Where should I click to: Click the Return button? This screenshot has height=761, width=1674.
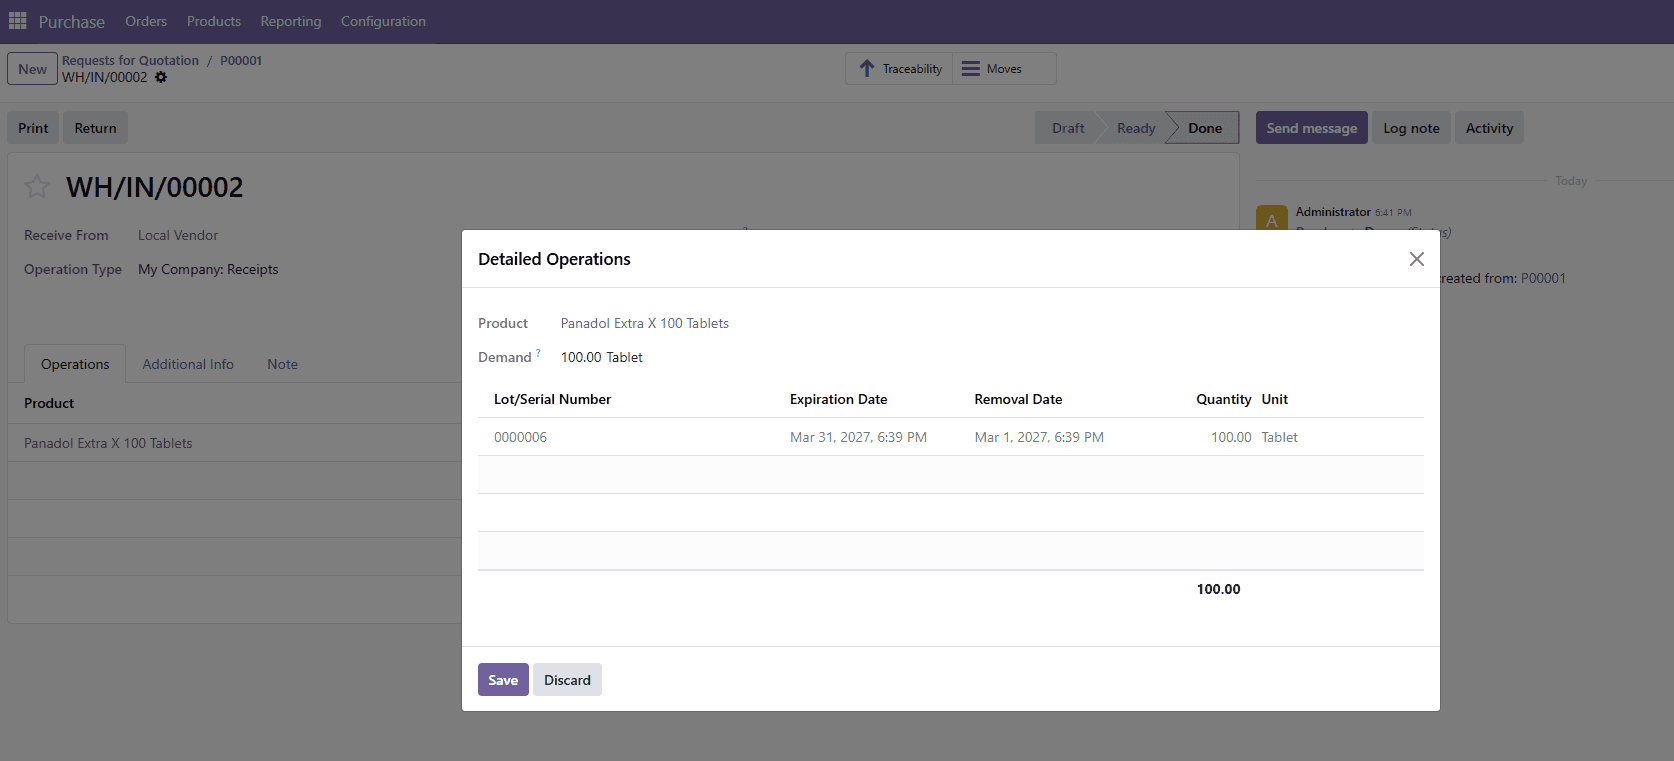tap(95, 128)
